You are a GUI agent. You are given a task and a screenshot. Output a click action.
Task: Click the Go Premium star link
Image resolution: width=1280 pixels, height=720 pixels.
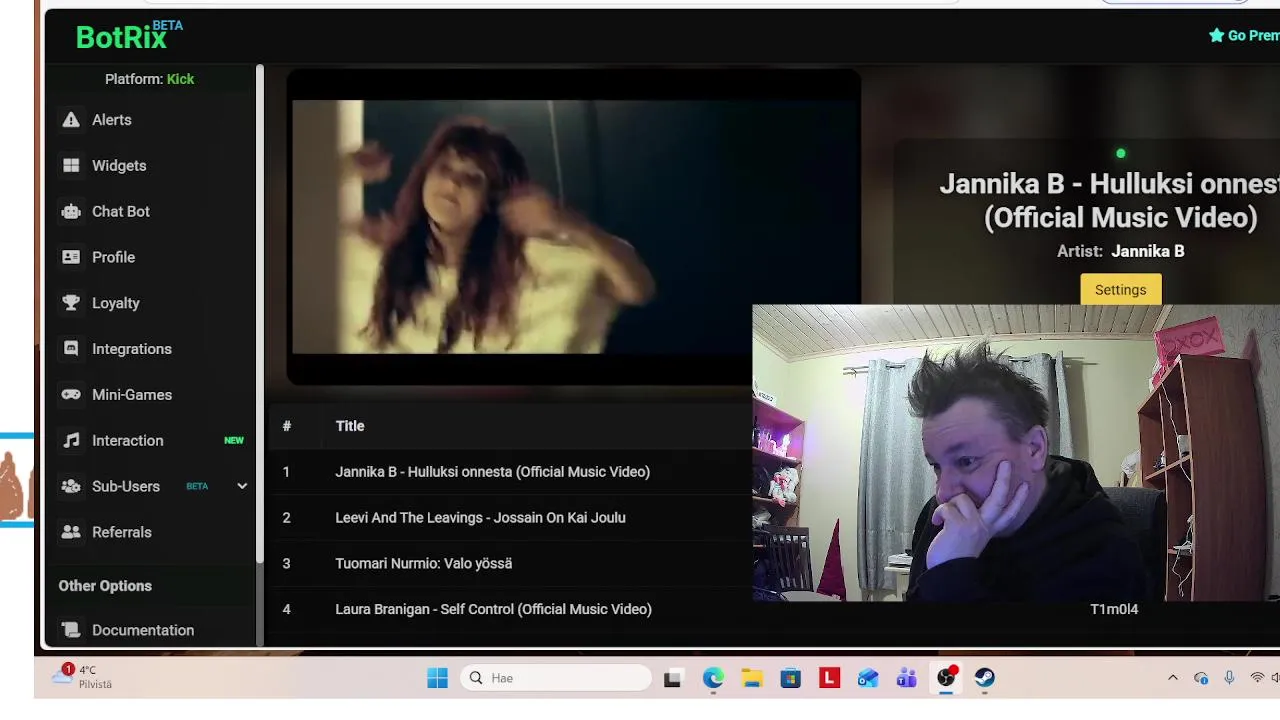pos(1244,35)
